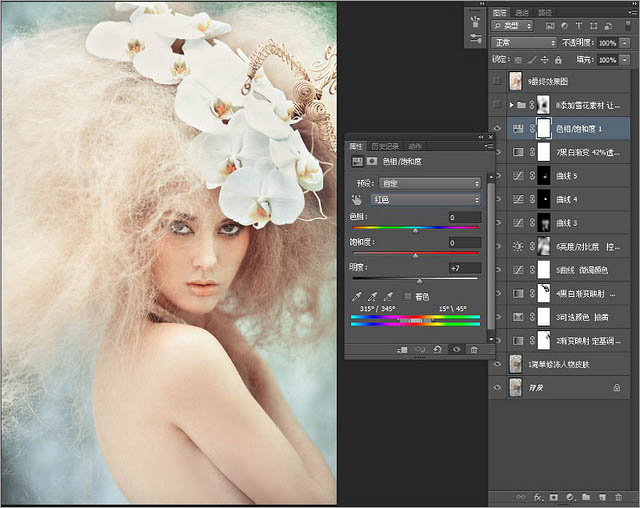The width and height of the screenshot is (640, 508).
Task: Open the 红色 color channel dropdown
Action: coord(425,200)
